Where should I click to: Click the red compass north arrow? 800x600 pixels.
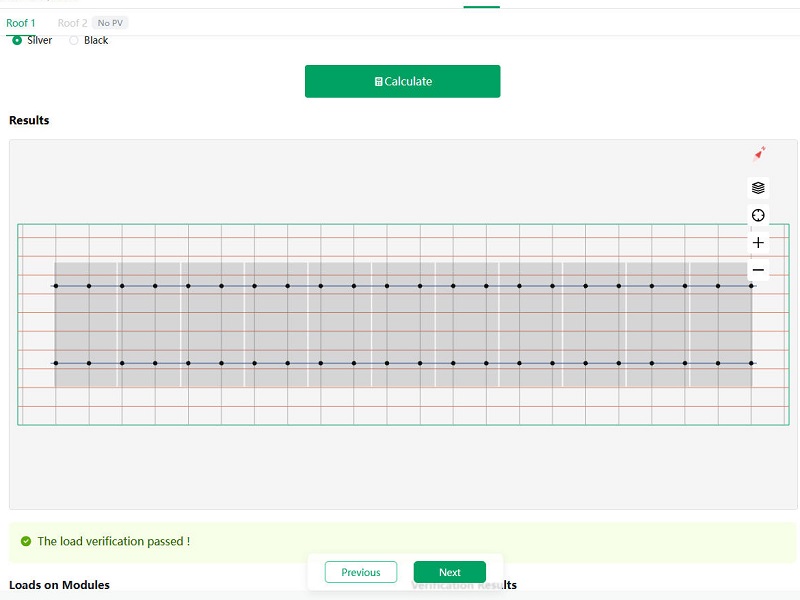pos(759,154)
